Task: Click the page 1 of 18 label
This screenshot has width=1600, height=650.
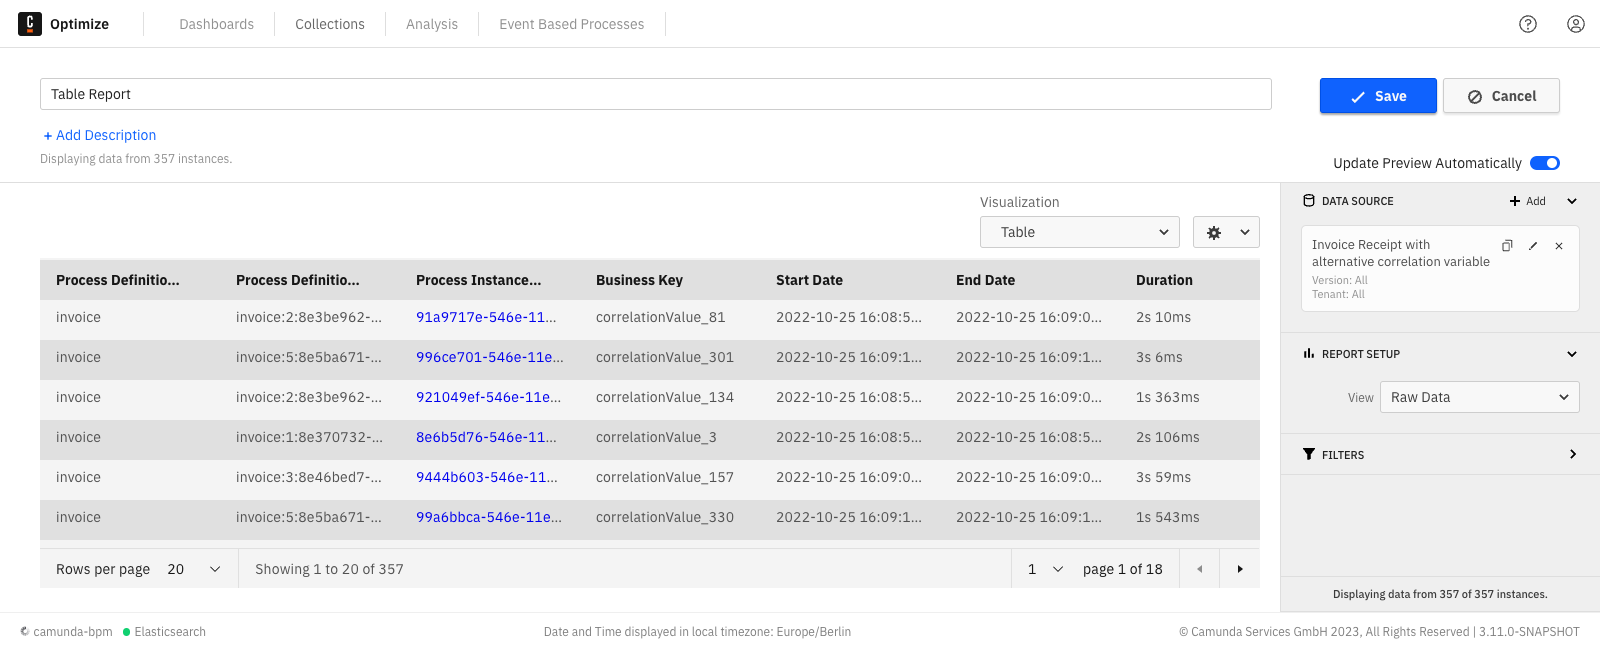Action: coord(1122,569)
